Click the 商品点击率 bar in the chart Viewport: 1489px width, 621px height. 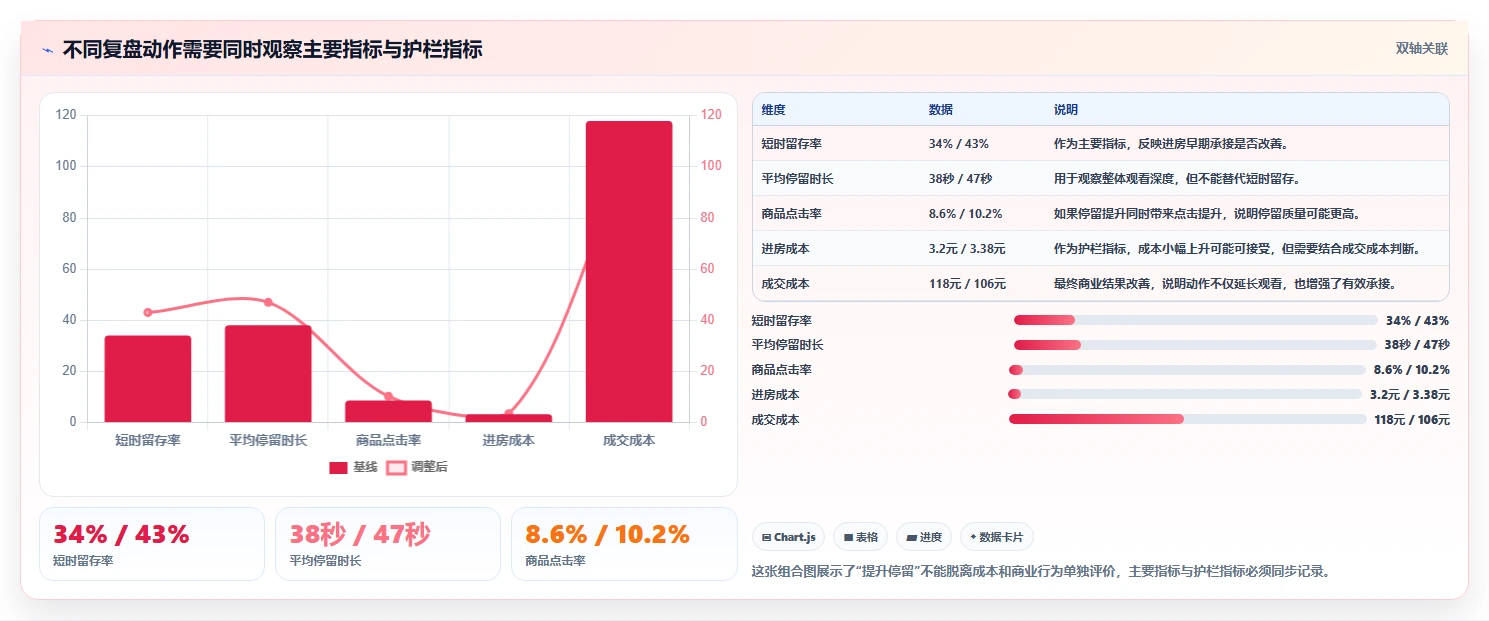pos(388,411)
